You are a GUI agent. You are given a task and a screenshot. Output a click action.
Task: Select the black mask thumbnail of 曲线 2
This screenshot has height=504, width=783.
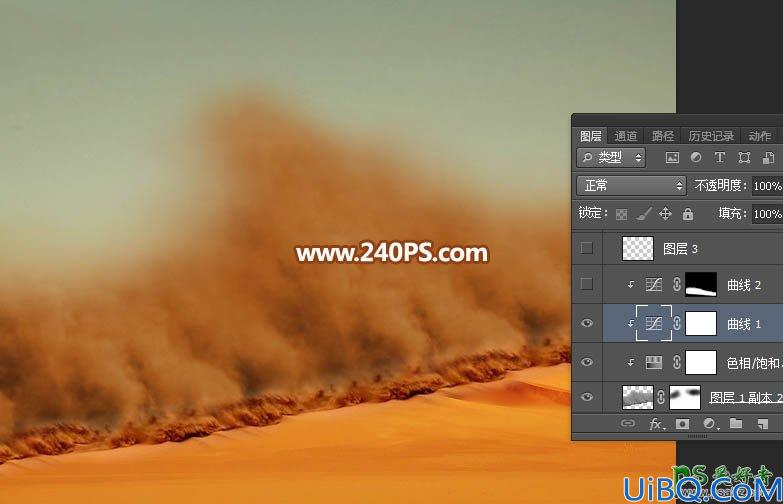701,285
